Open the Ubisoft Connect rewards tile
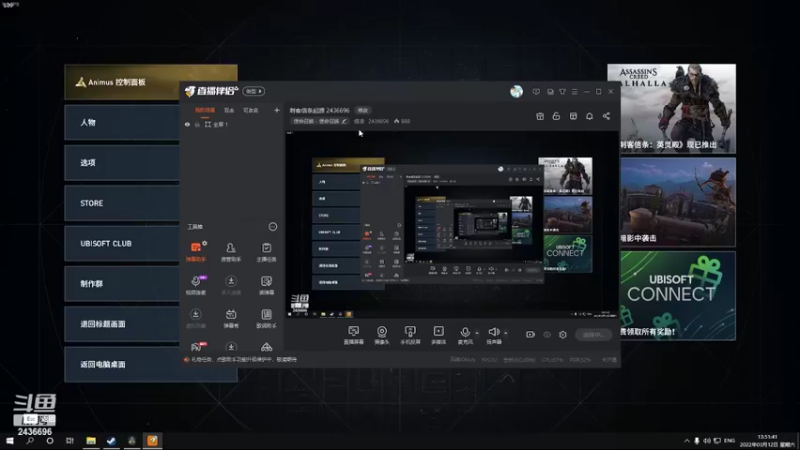This screenshot has height=450, width=800. (678, 295)
